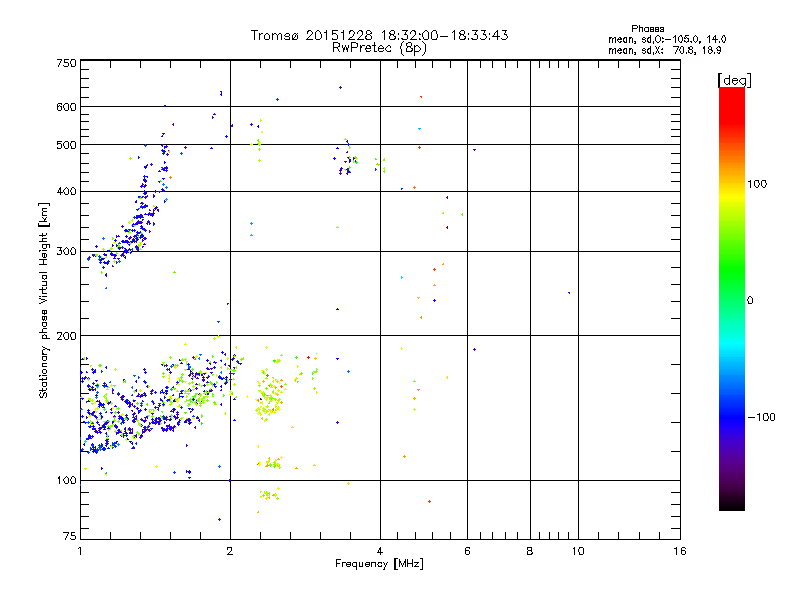Click the 'mean, sd,O:-105.0, 14.0' statistic
The image size is (800, 600).
pos(667,39)
